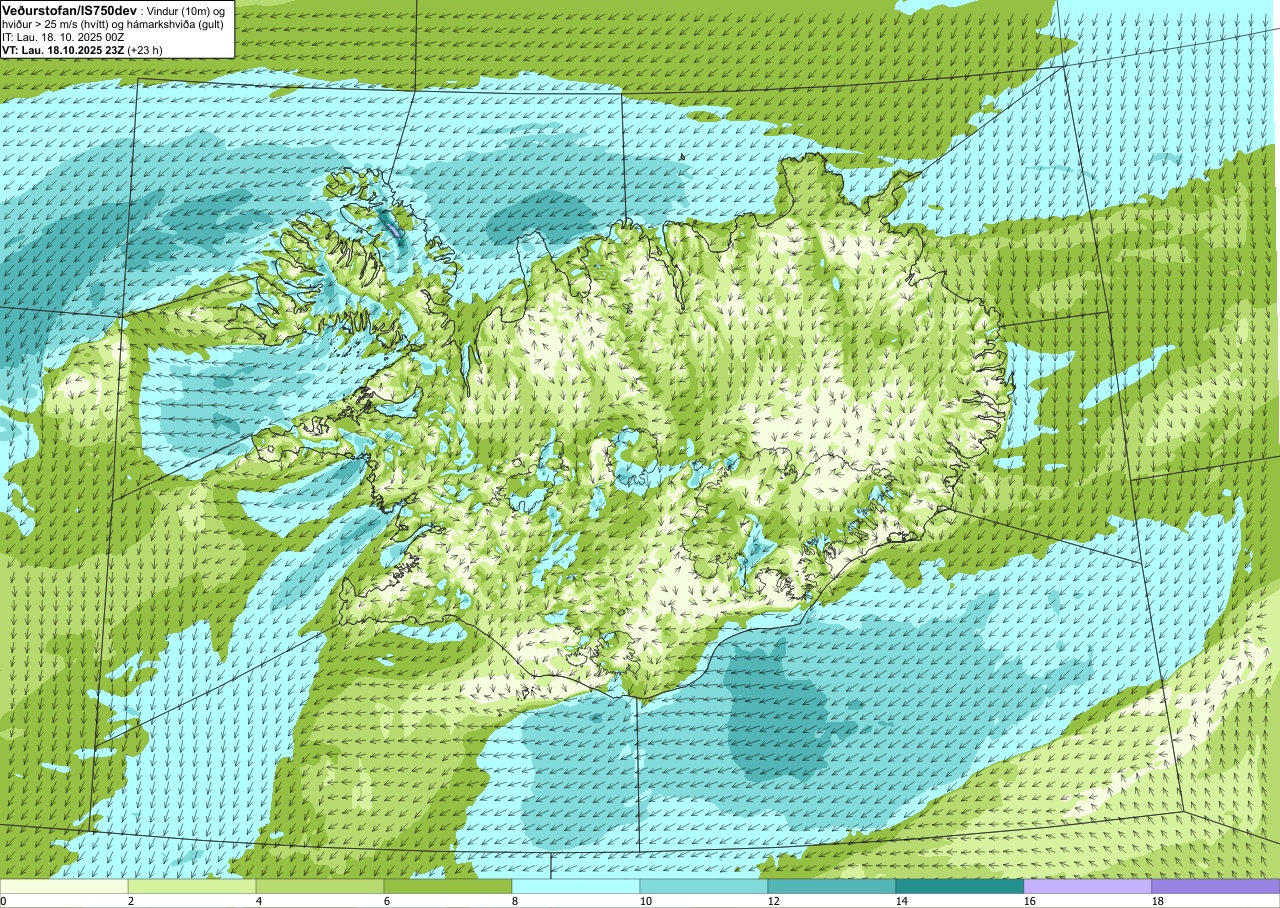Click the legend scale label '18'
The image size is (1280, 908).
pyautogui.click(x=1158, y=901)
